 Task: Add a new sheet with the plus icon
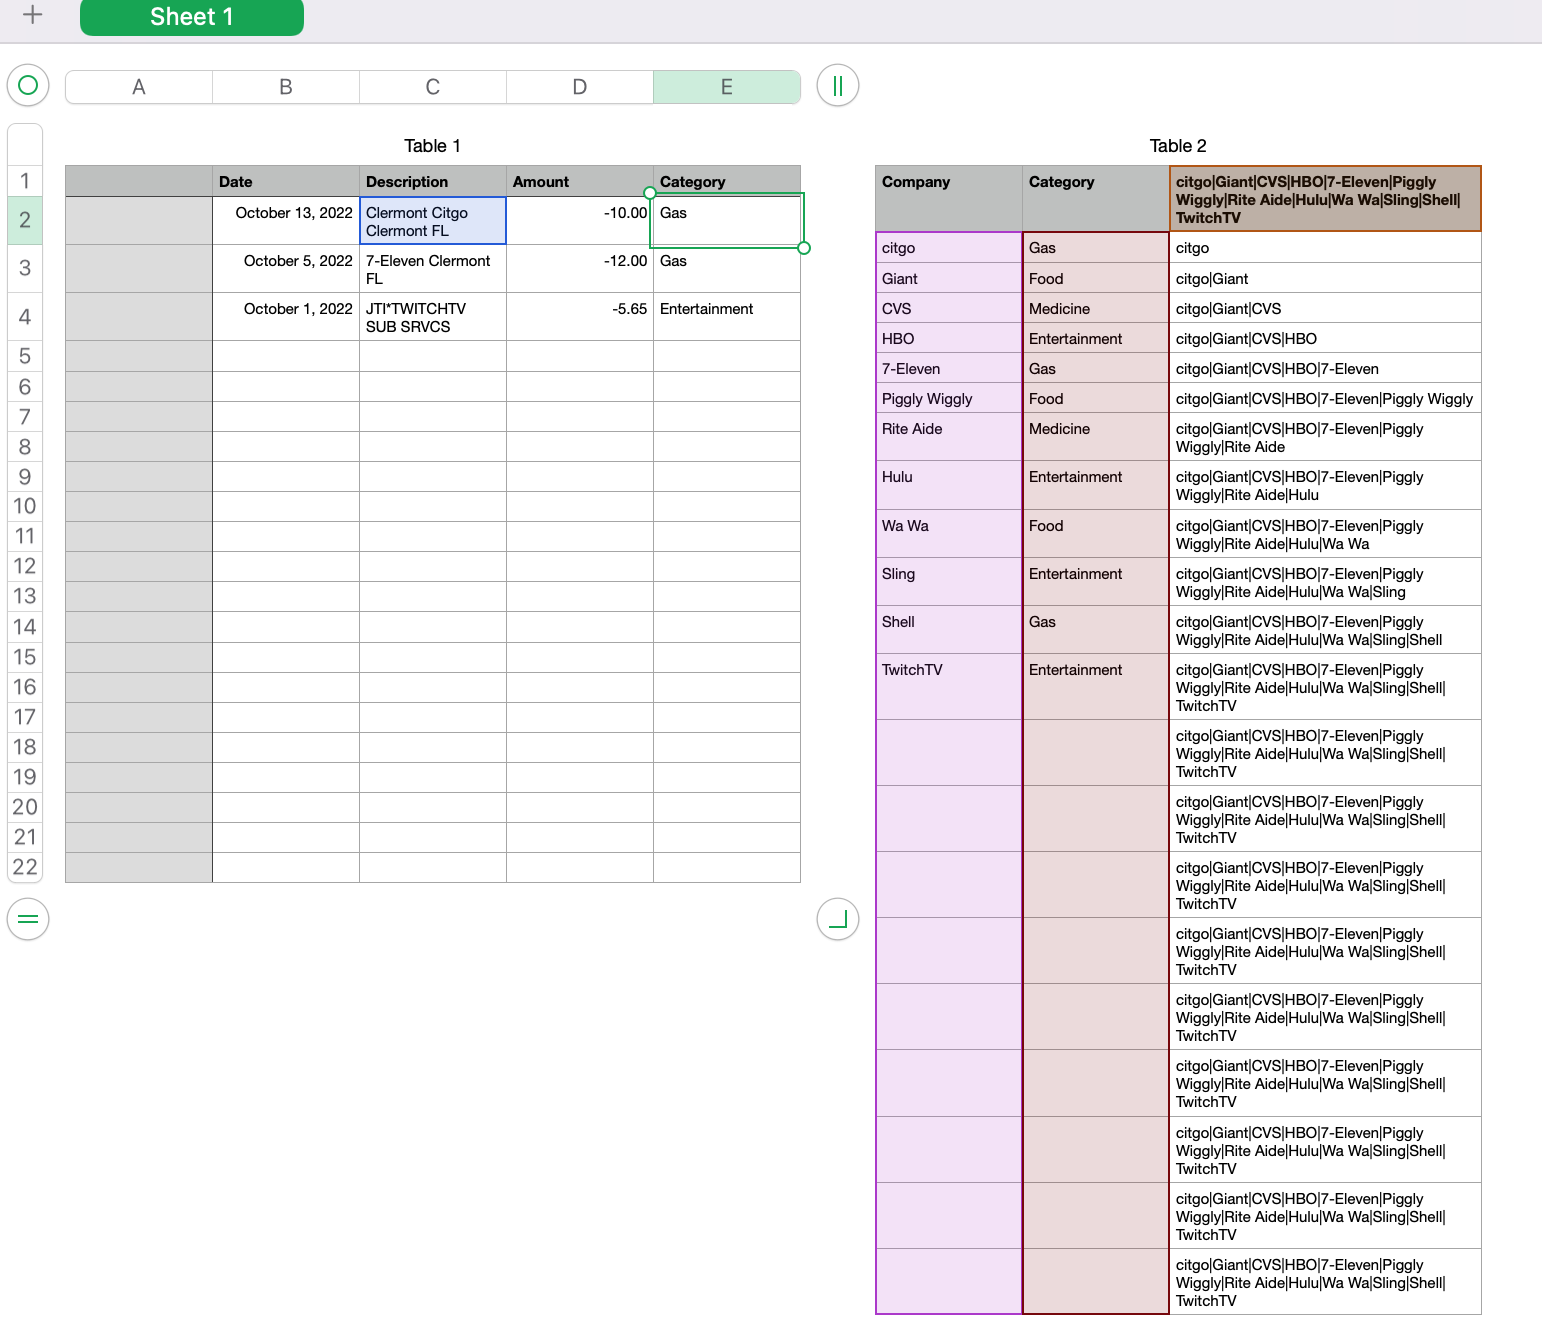coord(32,15)
